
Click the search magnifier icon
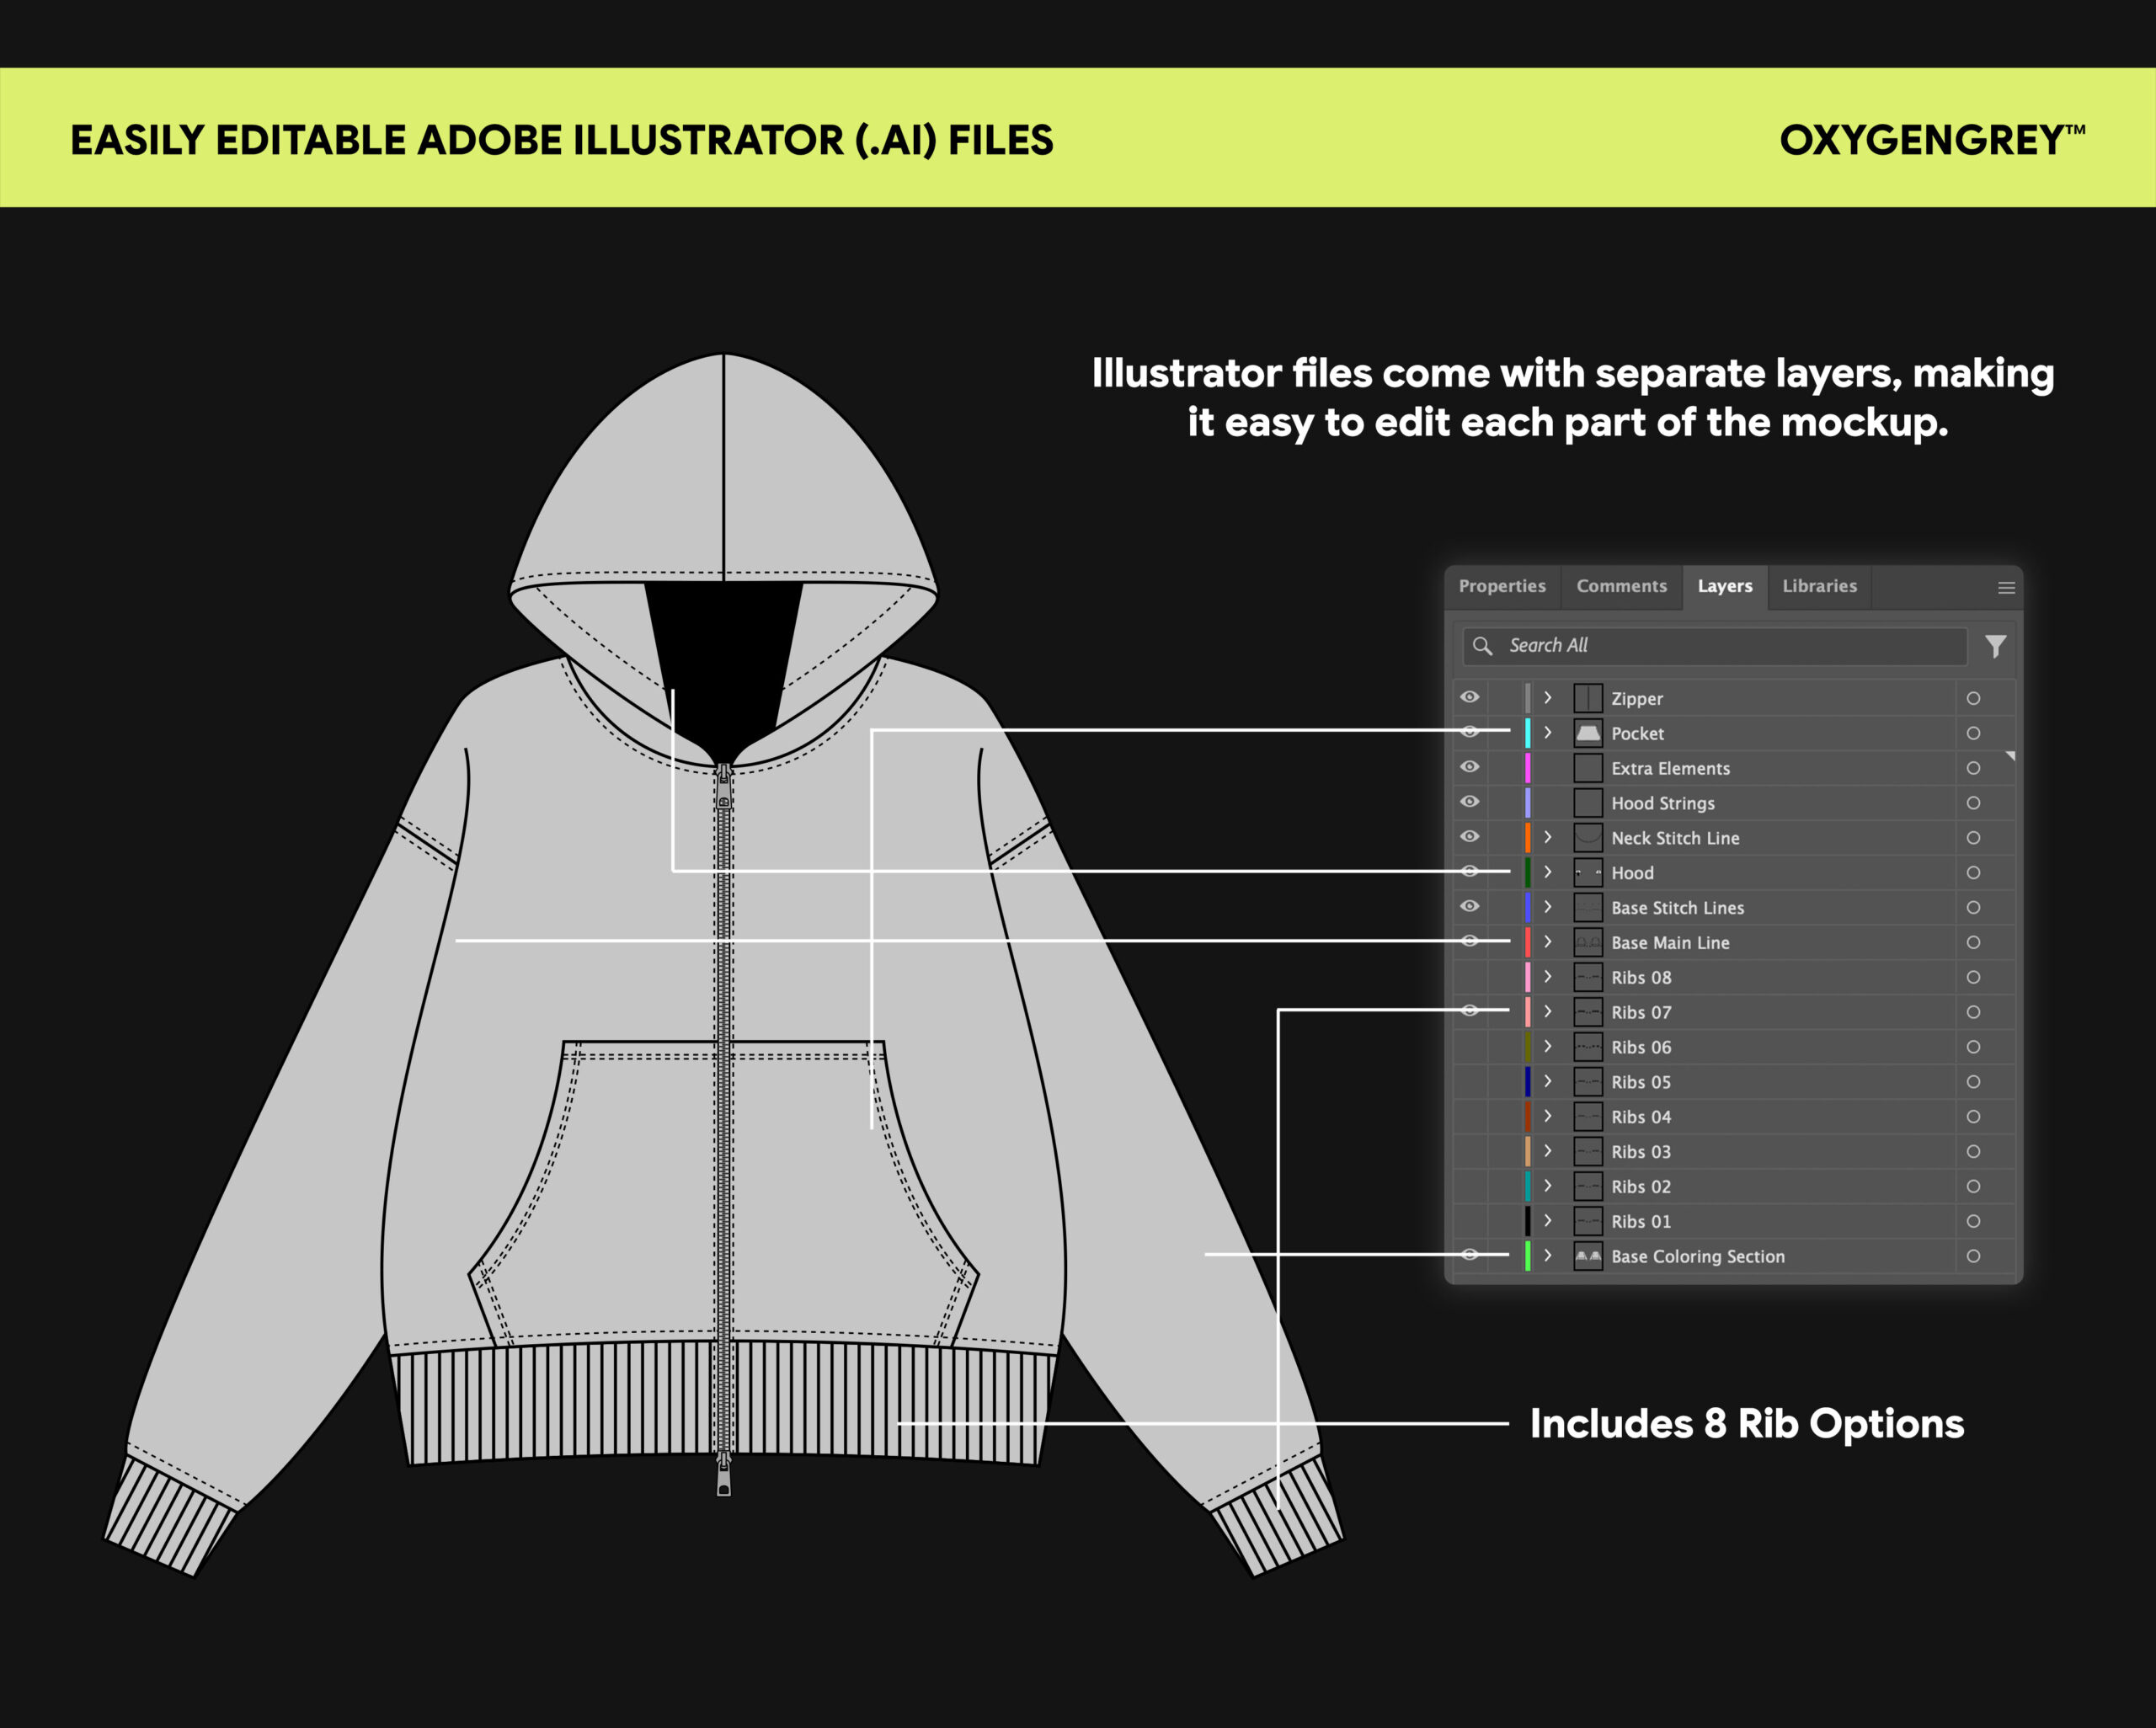click(x=1482, y=646)
